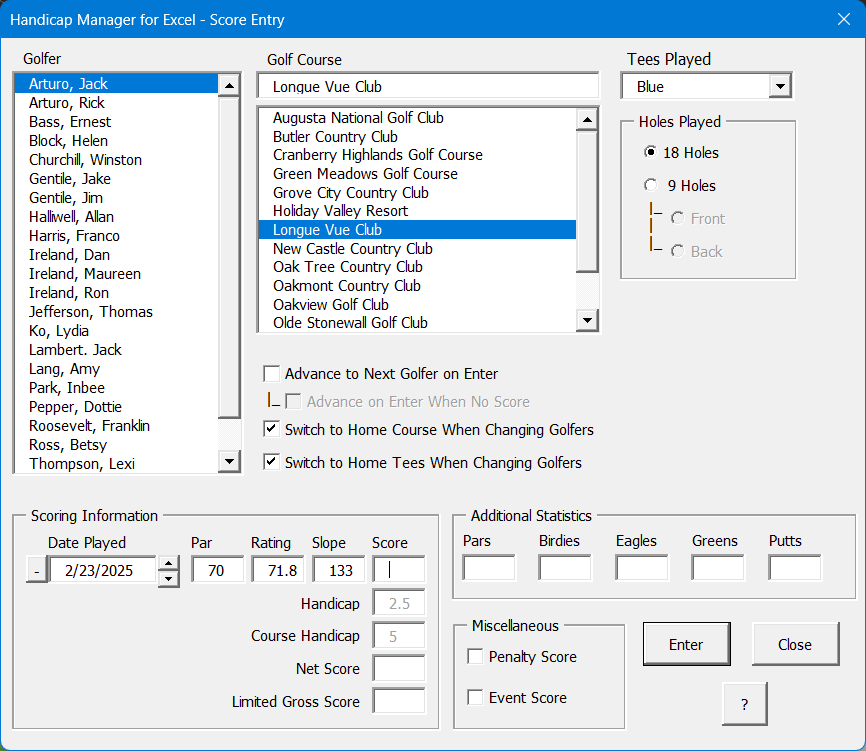Viewport: 866px width, 751px height.
Task: Click the golf course list up arrow
Action: tap(587, 119)
